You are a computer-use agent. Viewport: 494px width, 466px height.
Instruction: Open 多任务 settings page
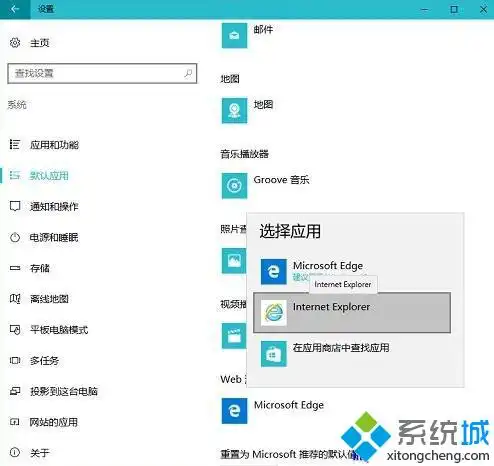pos(44,361)
